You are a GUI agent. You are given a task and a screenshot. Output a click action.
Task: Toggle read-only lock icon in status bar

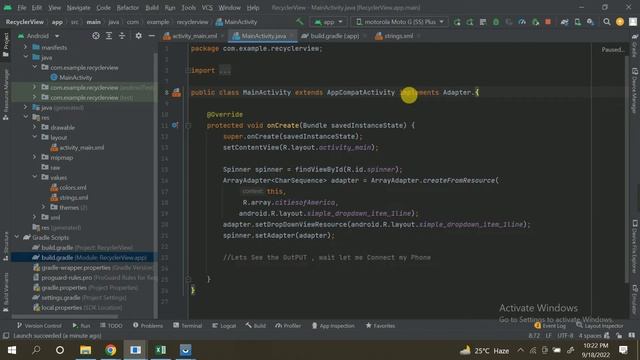click(619, 336)
